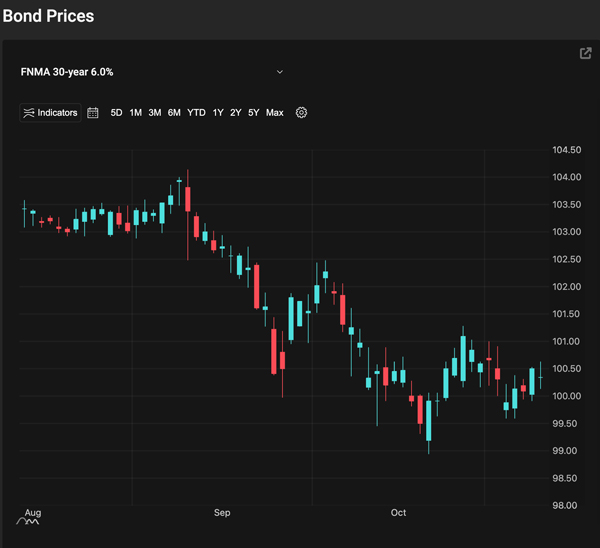
Task: Click the Sep date axis label
Action: click(x=222, y=513)
